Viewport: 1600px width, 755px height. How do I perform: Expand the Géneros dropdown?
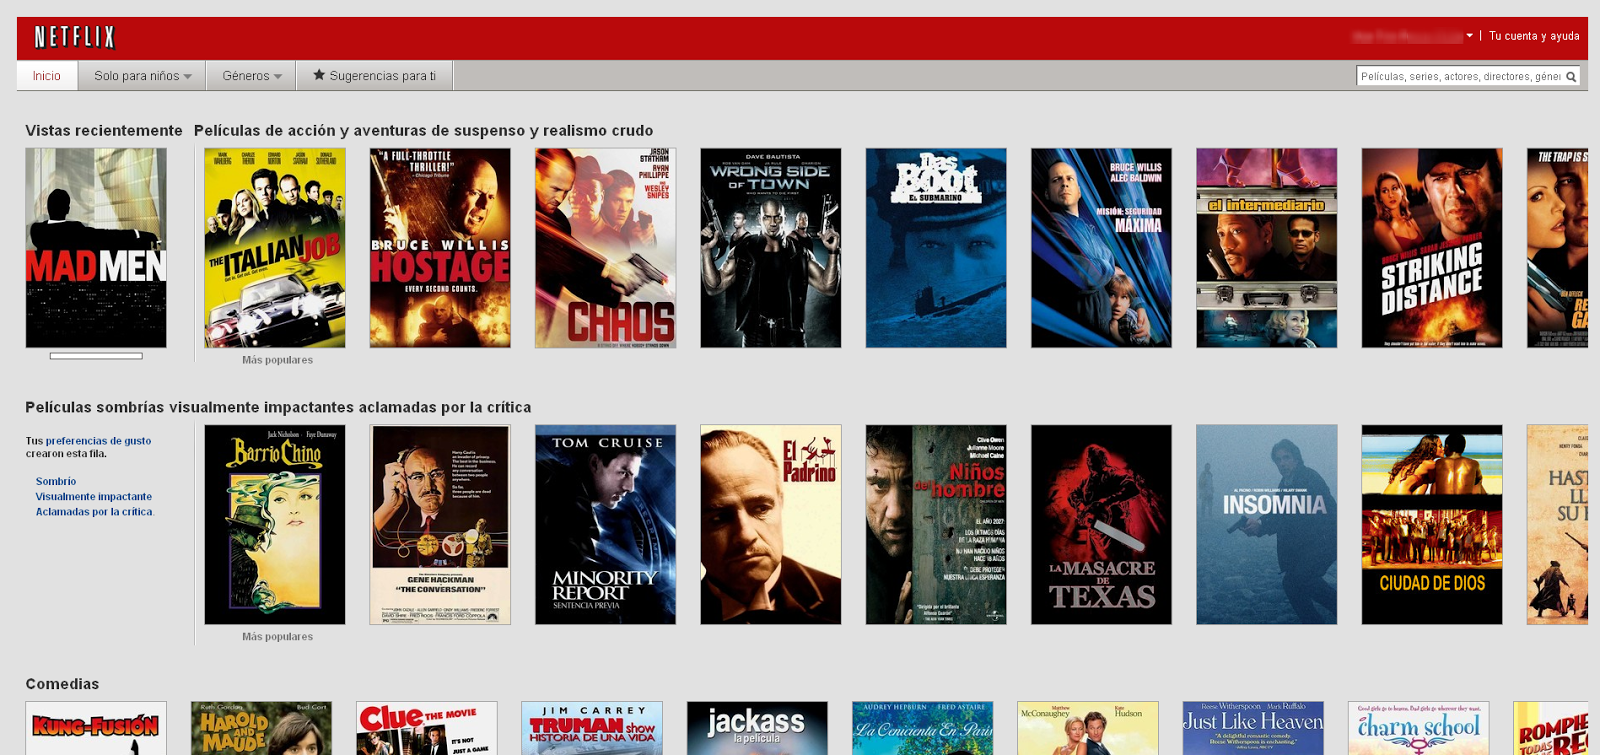251,76
